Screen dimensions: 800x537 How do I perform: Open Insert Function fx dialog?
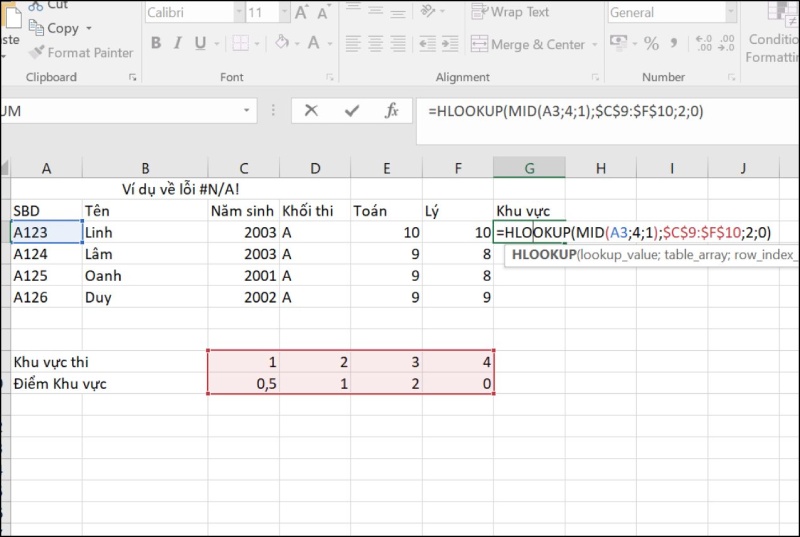(392, 111)
